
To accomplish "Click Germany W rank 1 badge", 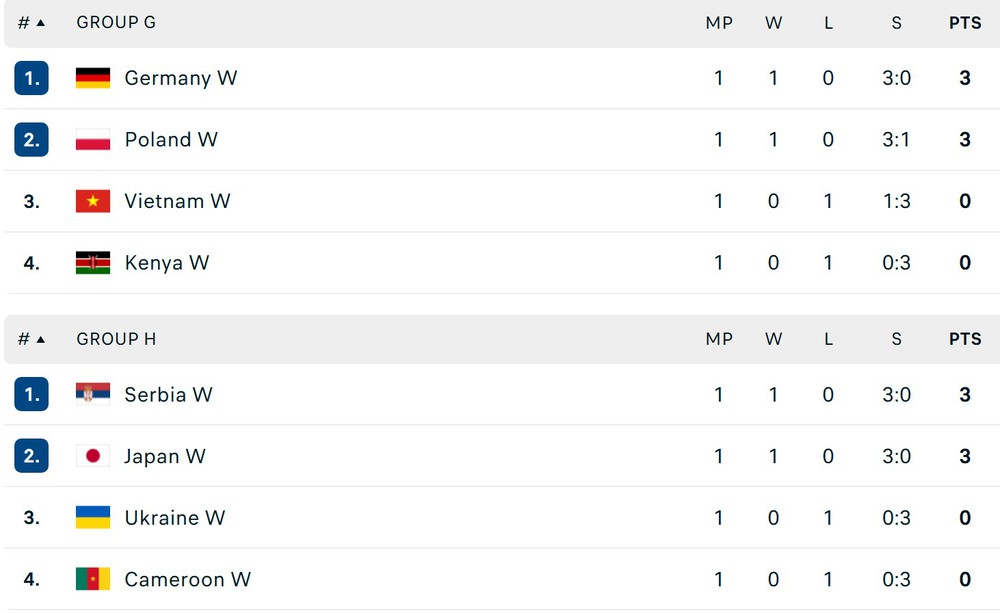I will [31, 78].
